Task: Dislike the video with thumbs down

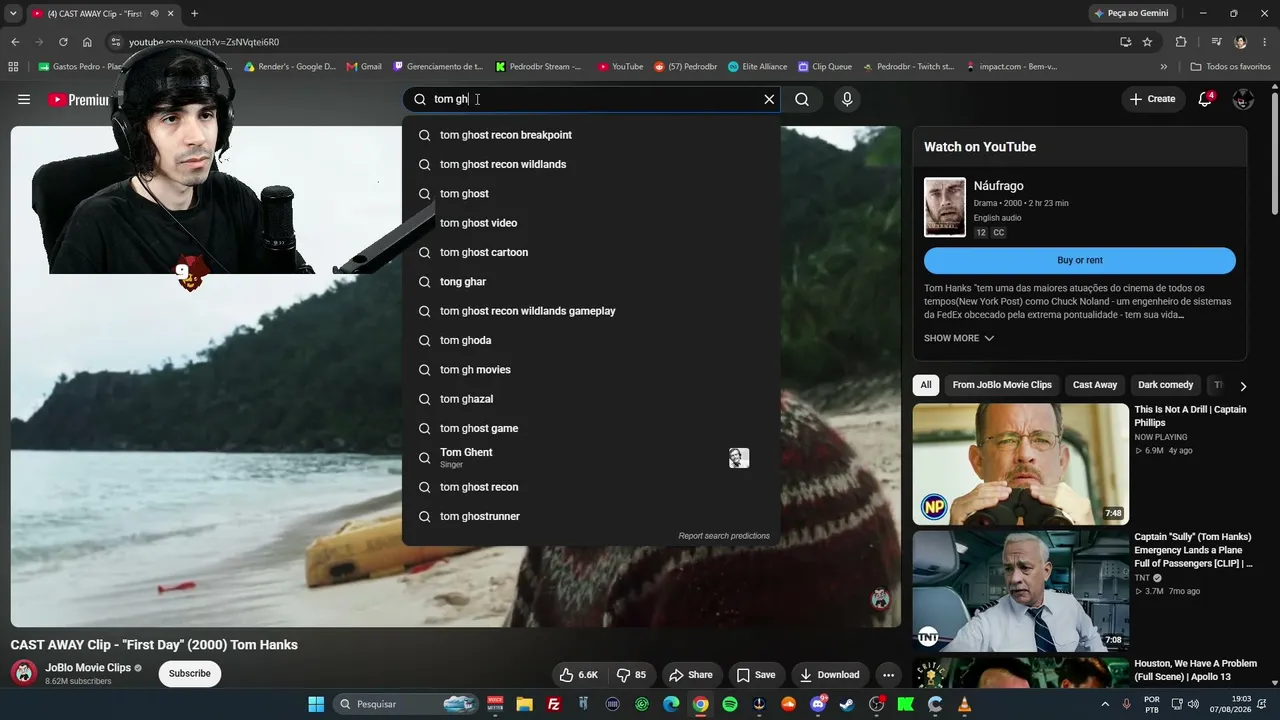Action: point(632,675)
